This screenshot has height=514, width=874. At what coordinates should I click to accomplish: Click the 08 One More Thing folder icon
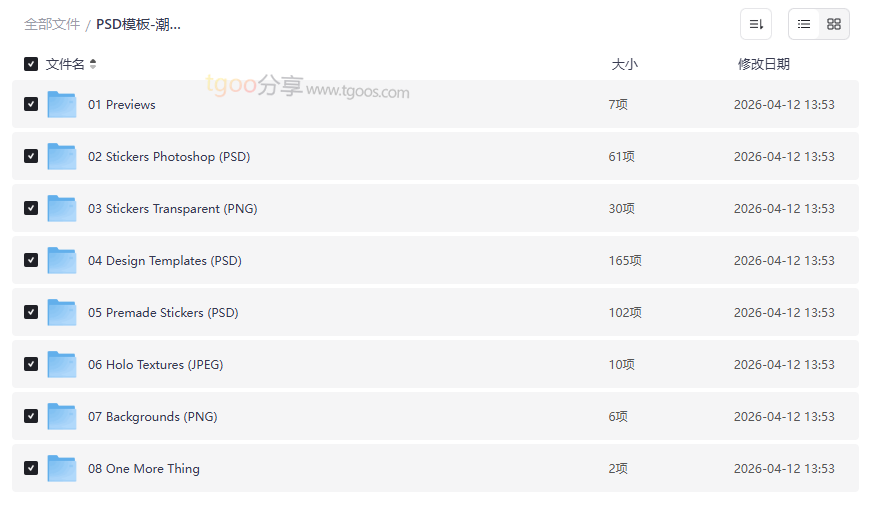[x=62, y=468]
